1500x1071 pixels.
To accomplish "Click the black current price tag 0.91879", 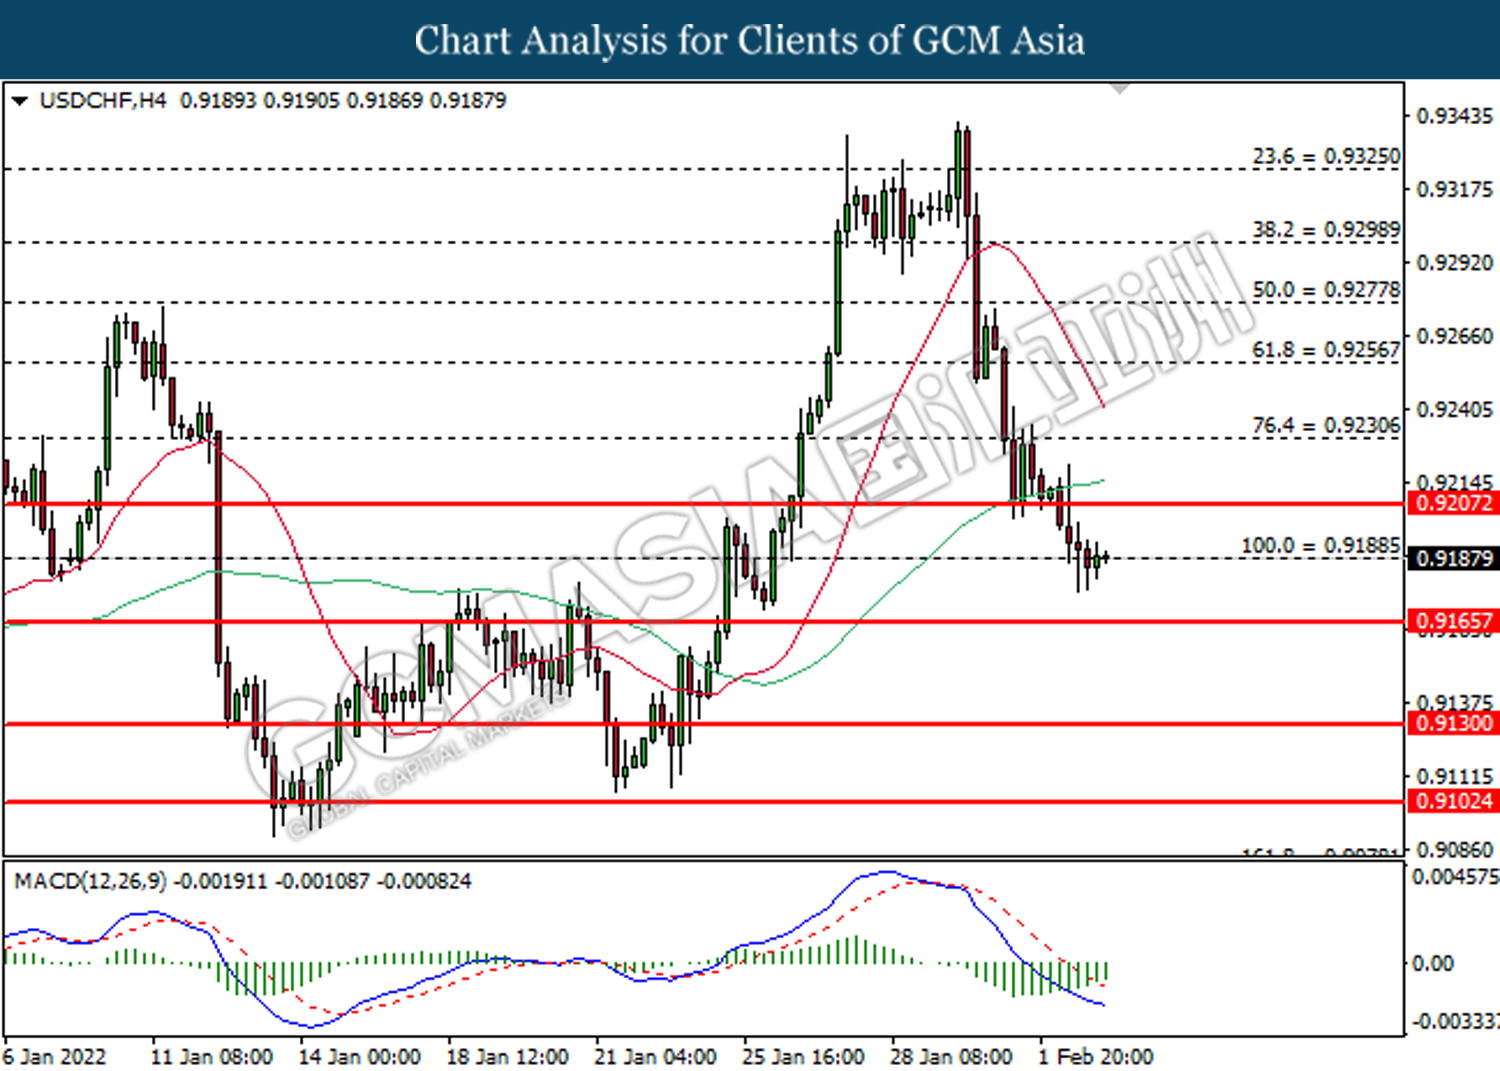I will pyautogui.click(x=1453, y=558).
